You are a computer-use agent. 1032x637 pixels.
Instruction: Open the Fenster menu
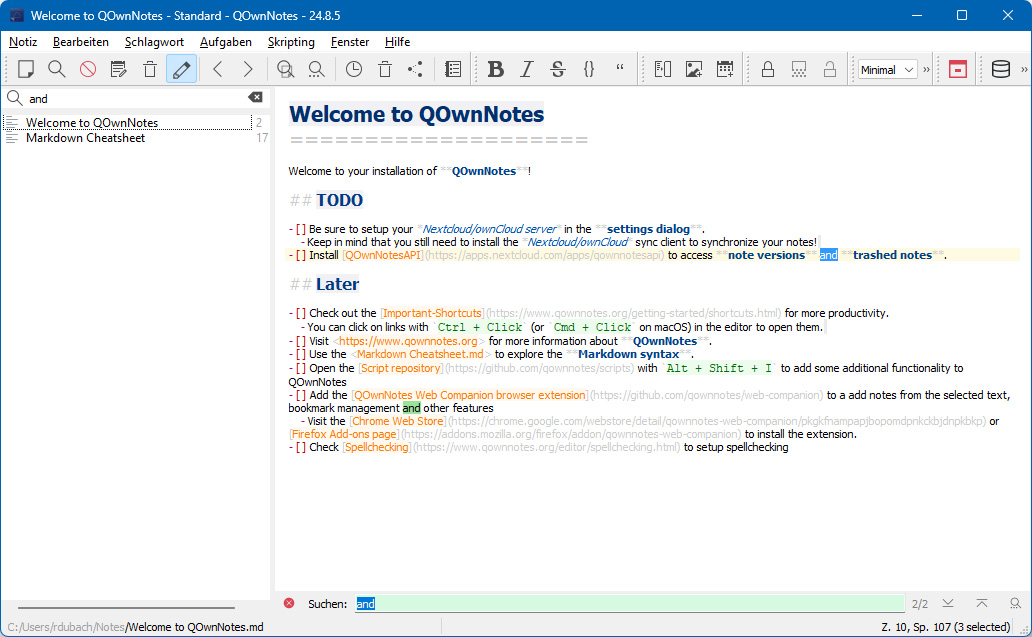coord(349,41)
